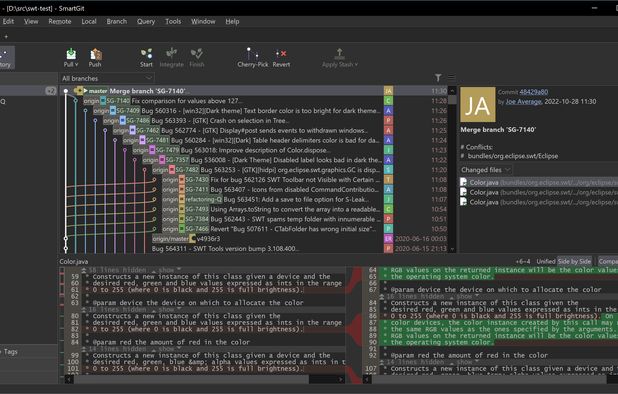Image resolution: width=618 pixels, height=394 pixels.
Task: Click the filter funnel icon above commit list
Action: point(438,78)
